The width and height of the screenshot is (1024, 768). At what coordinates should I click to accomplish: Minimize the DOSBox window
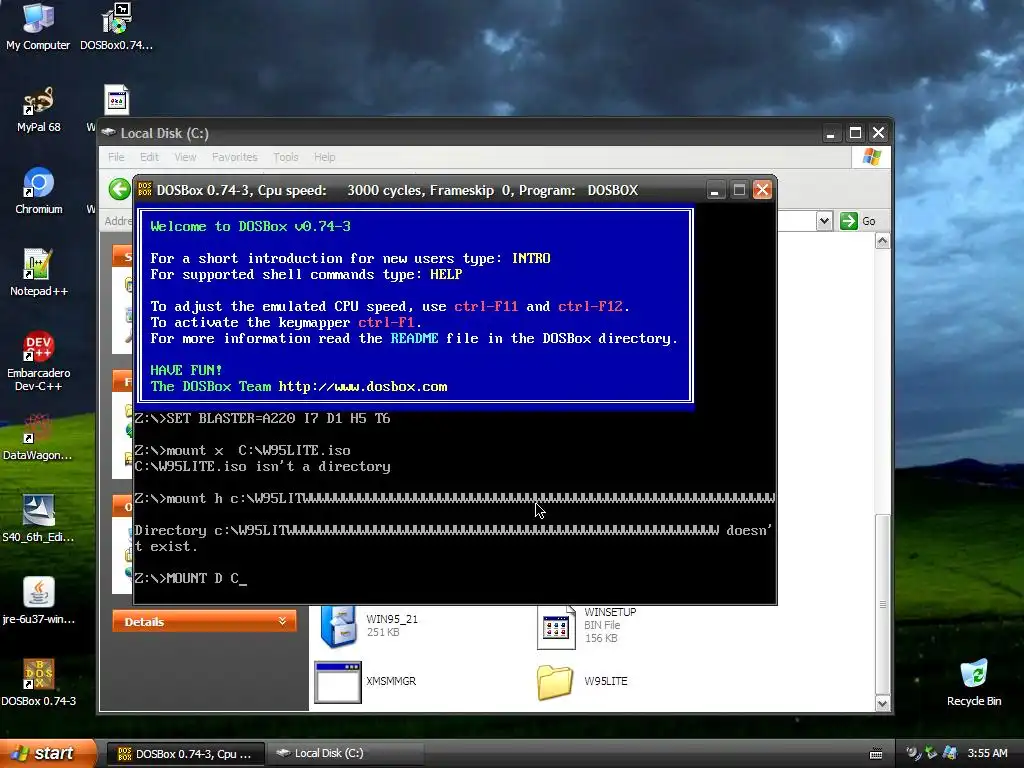click(x=715, y=190)
